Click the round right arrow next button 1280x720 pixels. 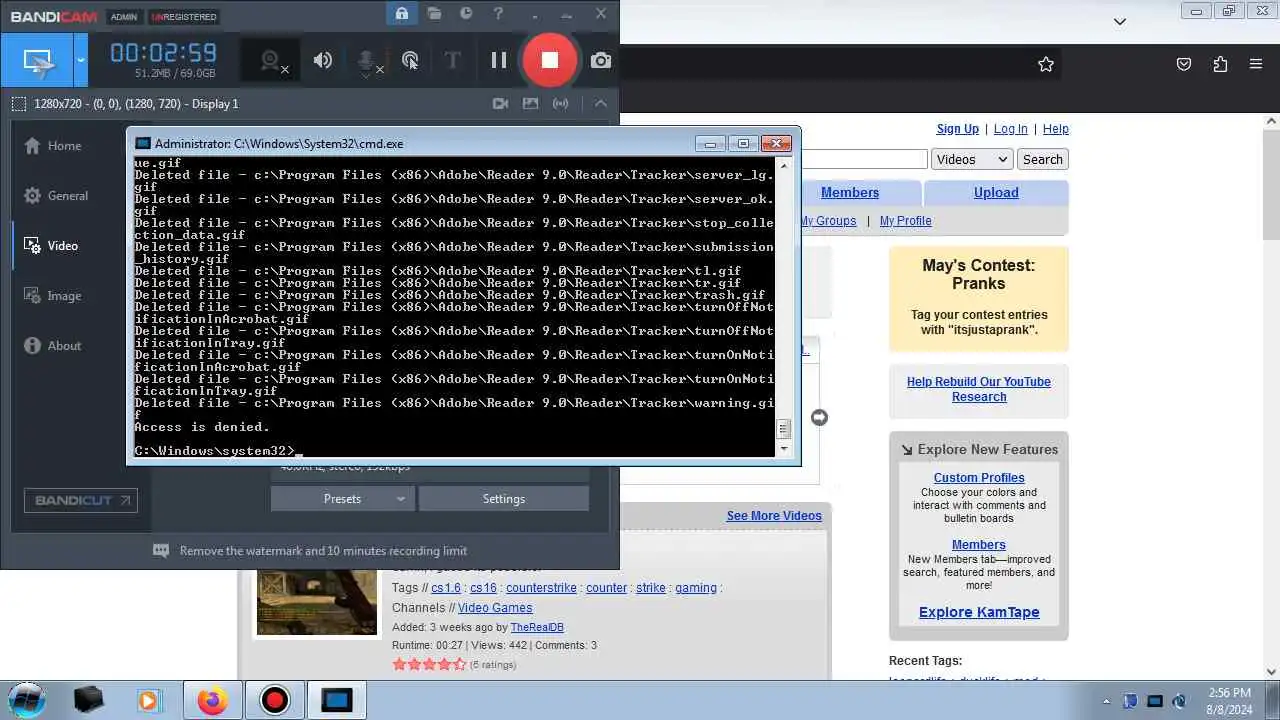[819, 418]
